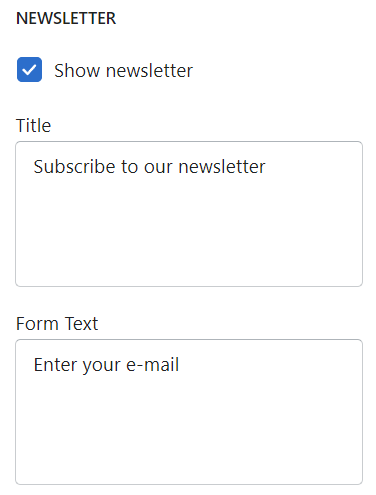Image resolution: width=376 pixels, height=495 pixels.
Task: Click the 'Show newsletter' label text
Action: [x=123, y=70]
